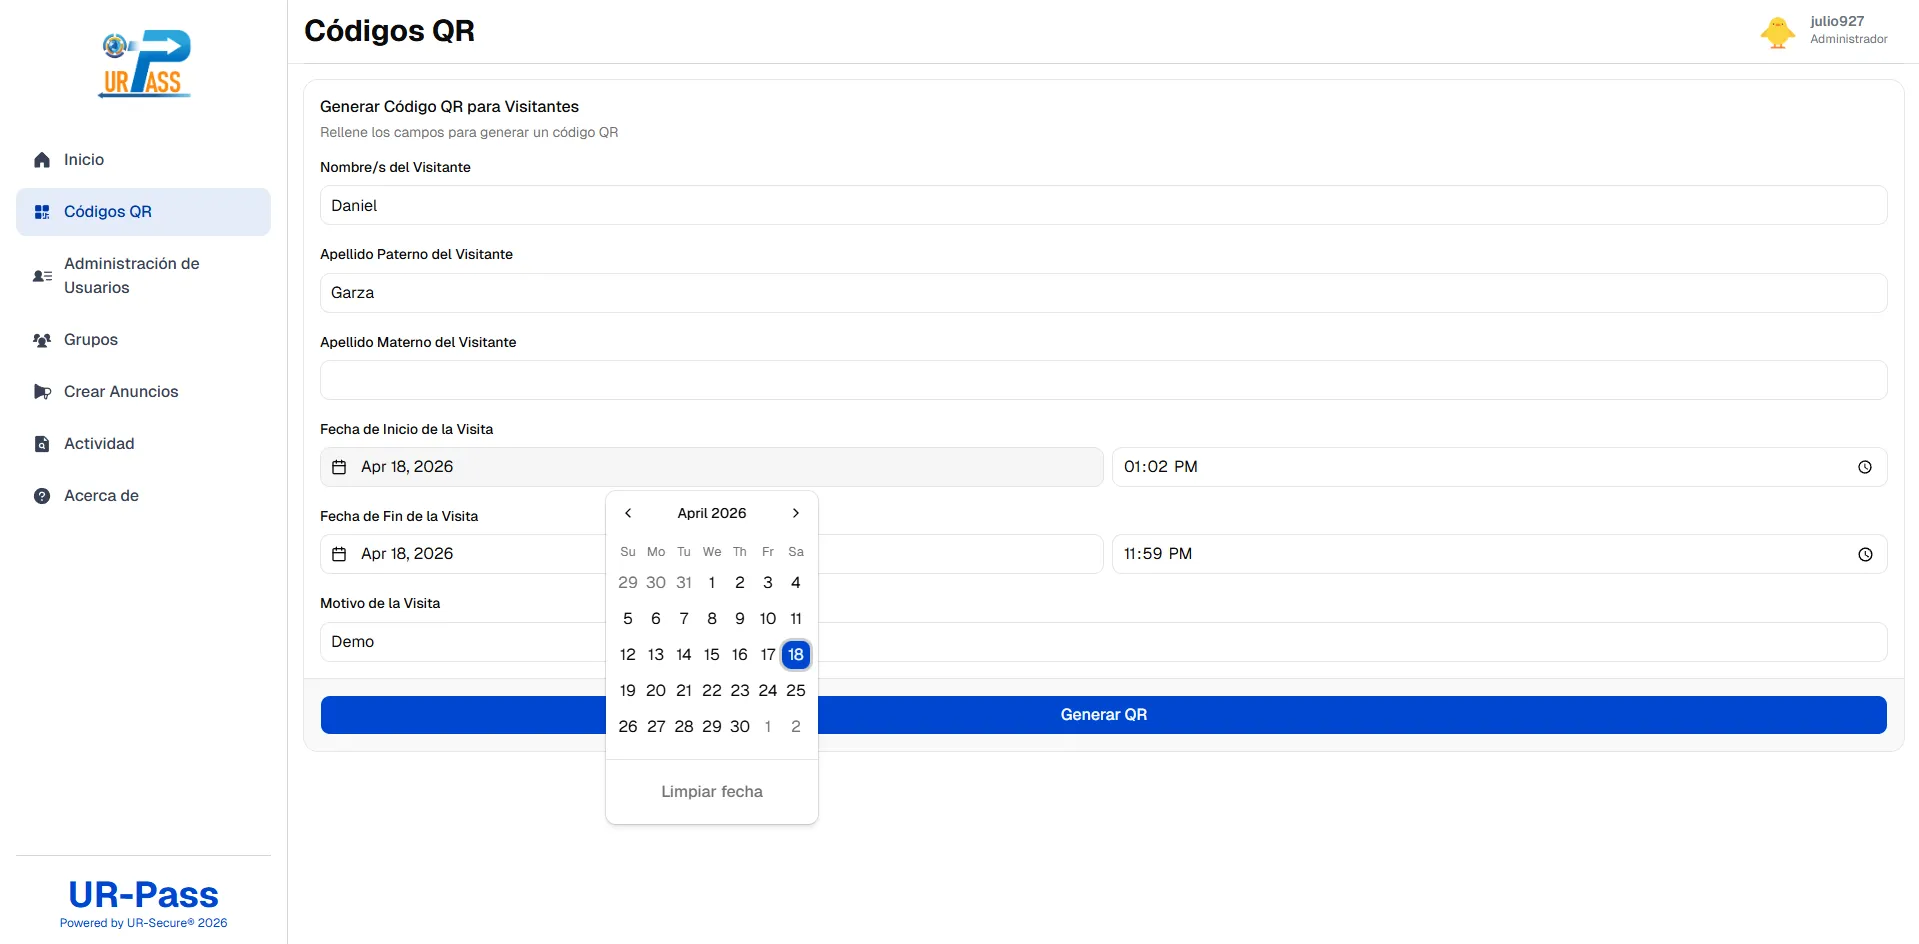Open the Fecha de Inicio date picker
Viewport: 1919px width, 944px height.
pos(711,467)
